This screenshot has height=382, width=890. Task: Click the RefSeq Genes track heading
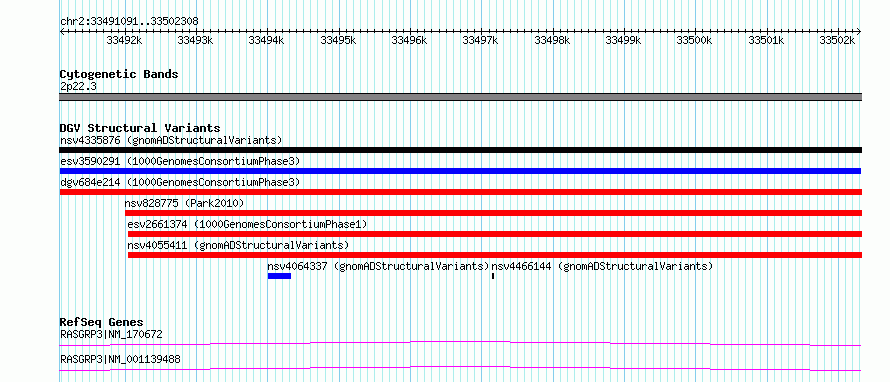pos(102,322)
